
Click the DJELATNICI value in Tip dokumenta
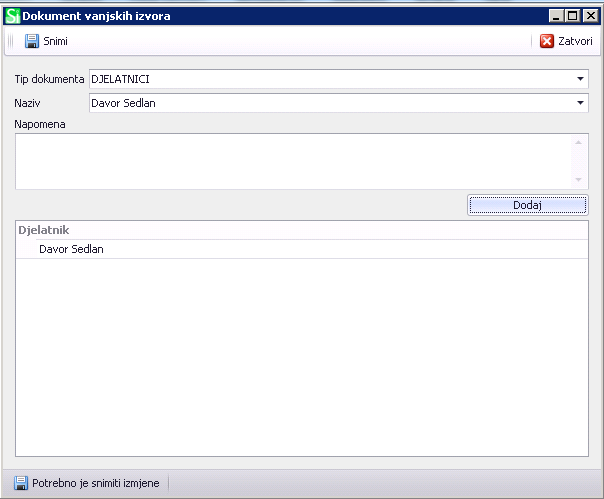[120, 79]
